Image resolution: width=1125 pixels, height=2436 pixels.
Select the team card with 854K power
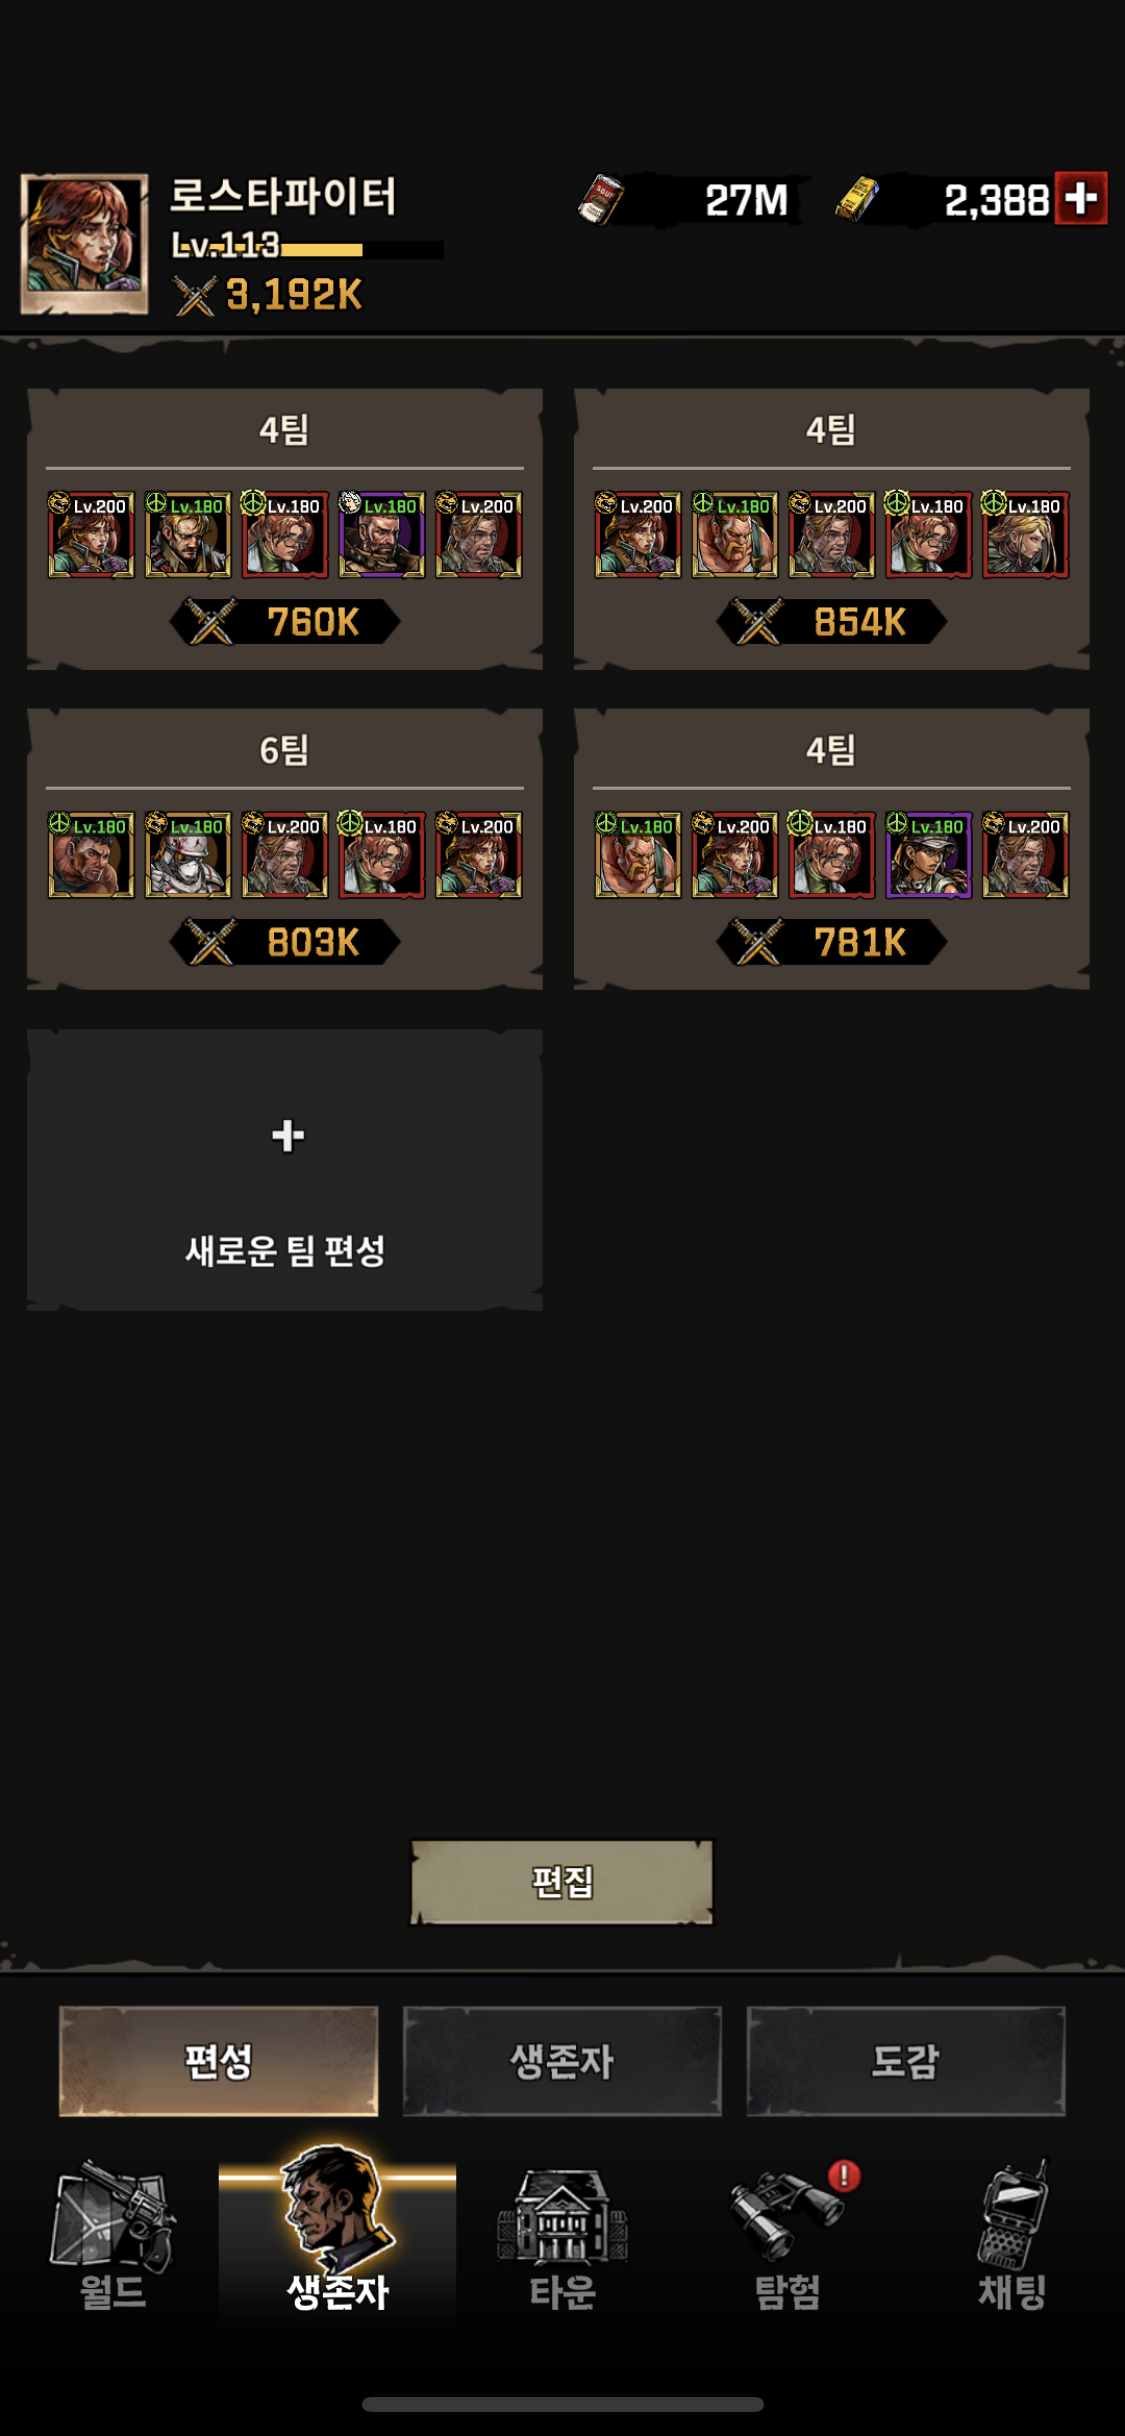pos(832,529)
